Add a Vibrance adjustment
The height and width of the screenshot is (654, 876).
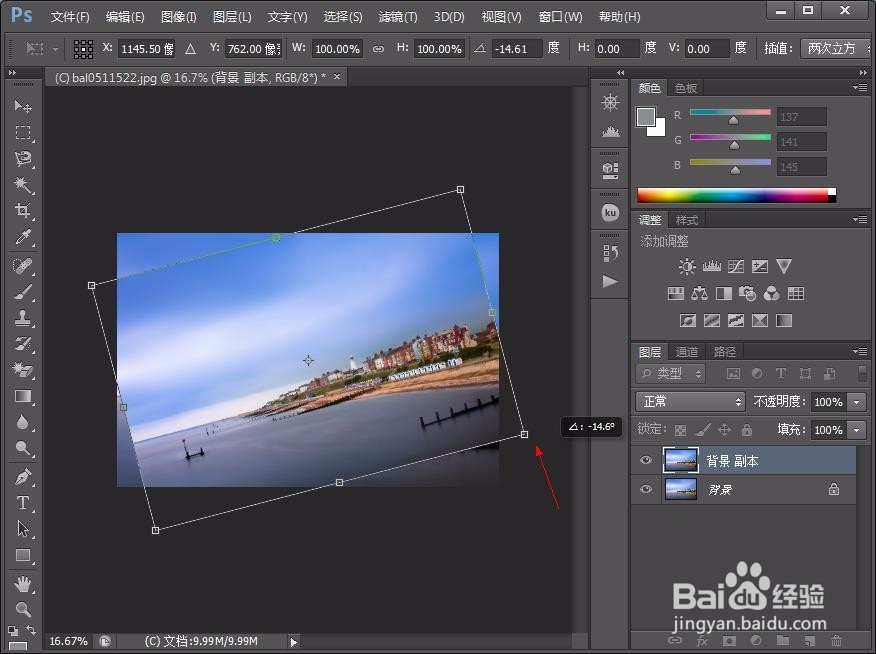784,266
